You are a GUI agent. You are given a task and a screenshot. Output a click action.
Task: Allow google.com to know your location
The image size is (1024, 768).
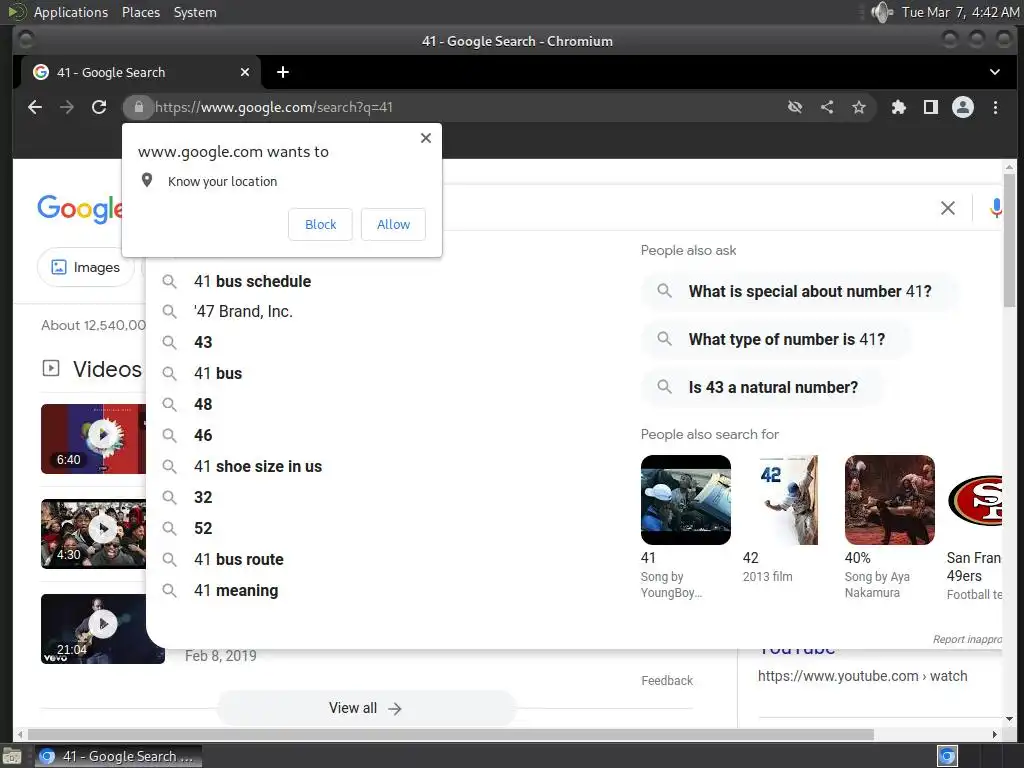click(393, 224)
